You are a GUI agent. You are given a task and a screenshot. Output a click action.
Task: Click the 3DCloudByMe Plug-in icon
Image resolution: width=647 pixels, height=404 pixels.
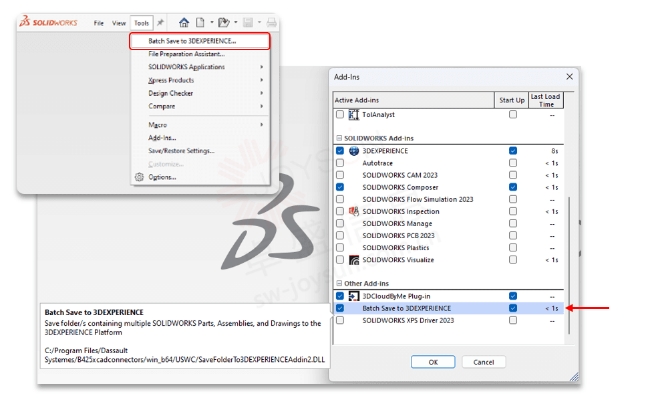click(354, 296)
